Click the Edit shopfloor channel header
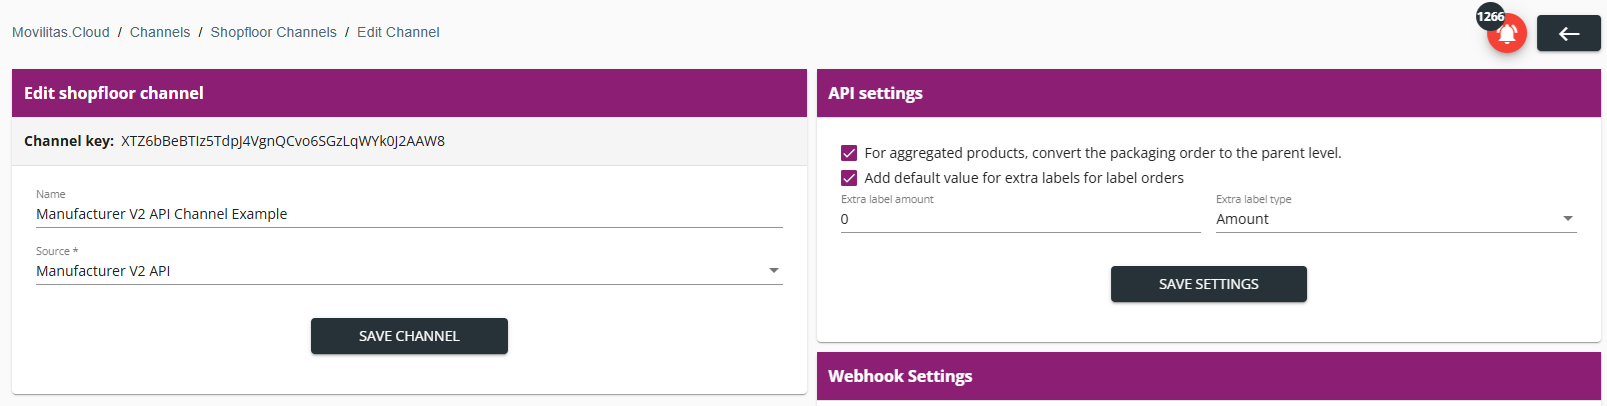This screenshot has width=1607, height=406. (x=409, y=93)
